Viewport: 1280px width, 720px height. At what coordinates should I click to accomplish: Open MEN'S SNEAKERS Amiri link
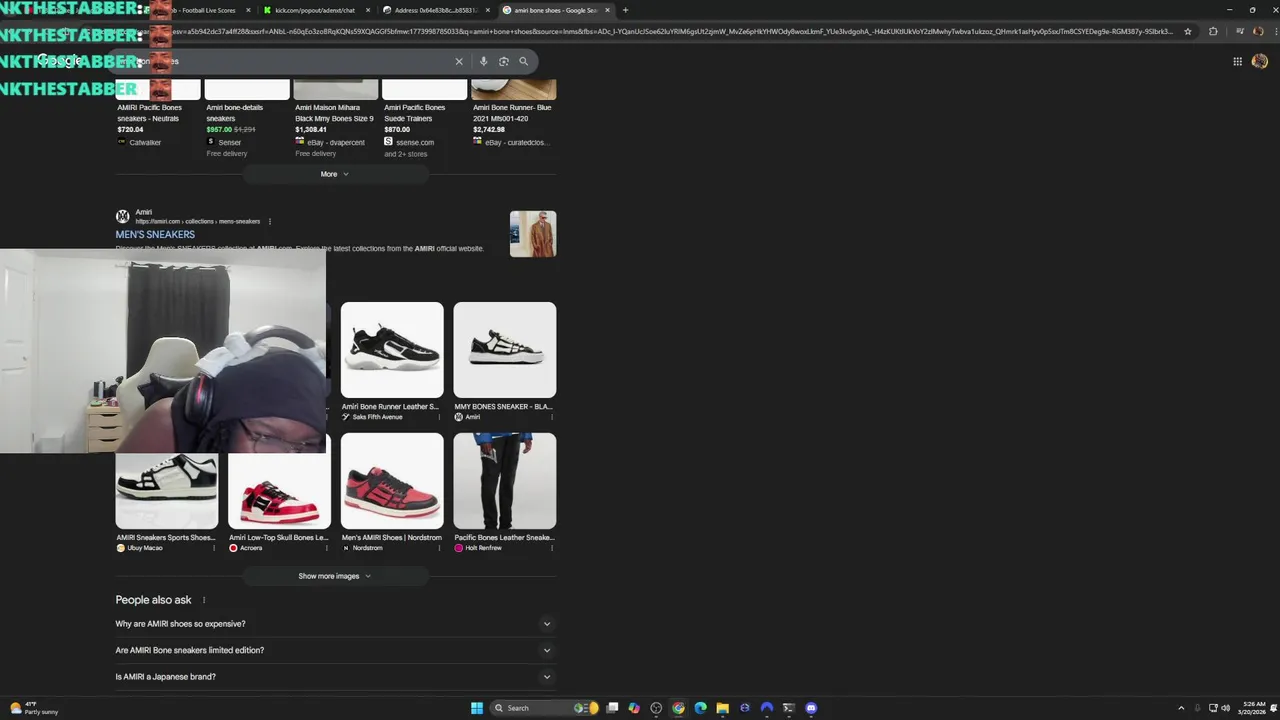155,235
